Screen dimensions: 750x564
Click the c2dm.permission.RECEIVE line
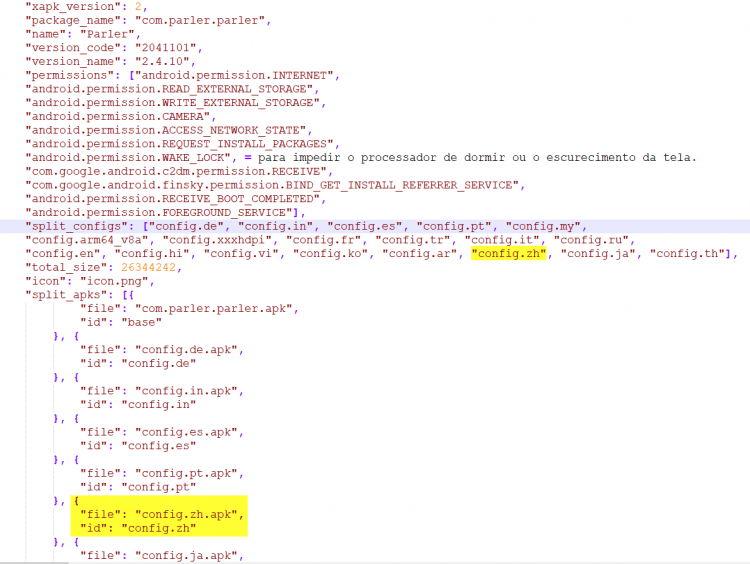(x=176, y=171)
